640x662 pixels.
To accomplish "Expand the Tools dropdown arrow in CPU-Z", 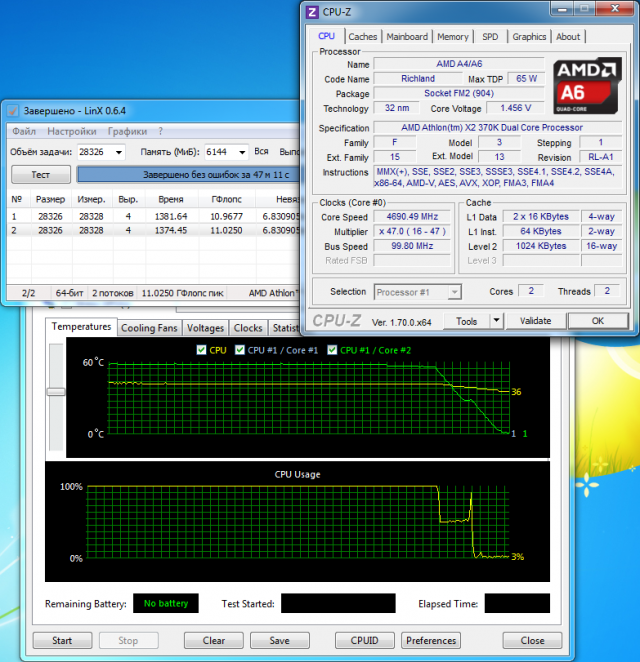I will point(496,321).
